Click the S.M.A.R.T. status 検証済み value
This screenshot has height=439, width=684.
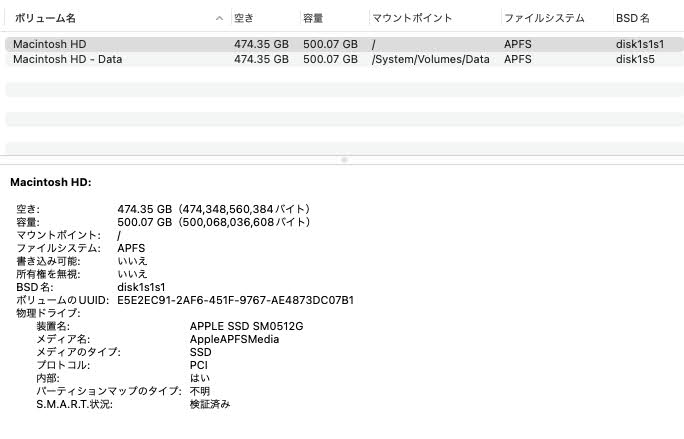pyautogui.click(x=210, y=404)
